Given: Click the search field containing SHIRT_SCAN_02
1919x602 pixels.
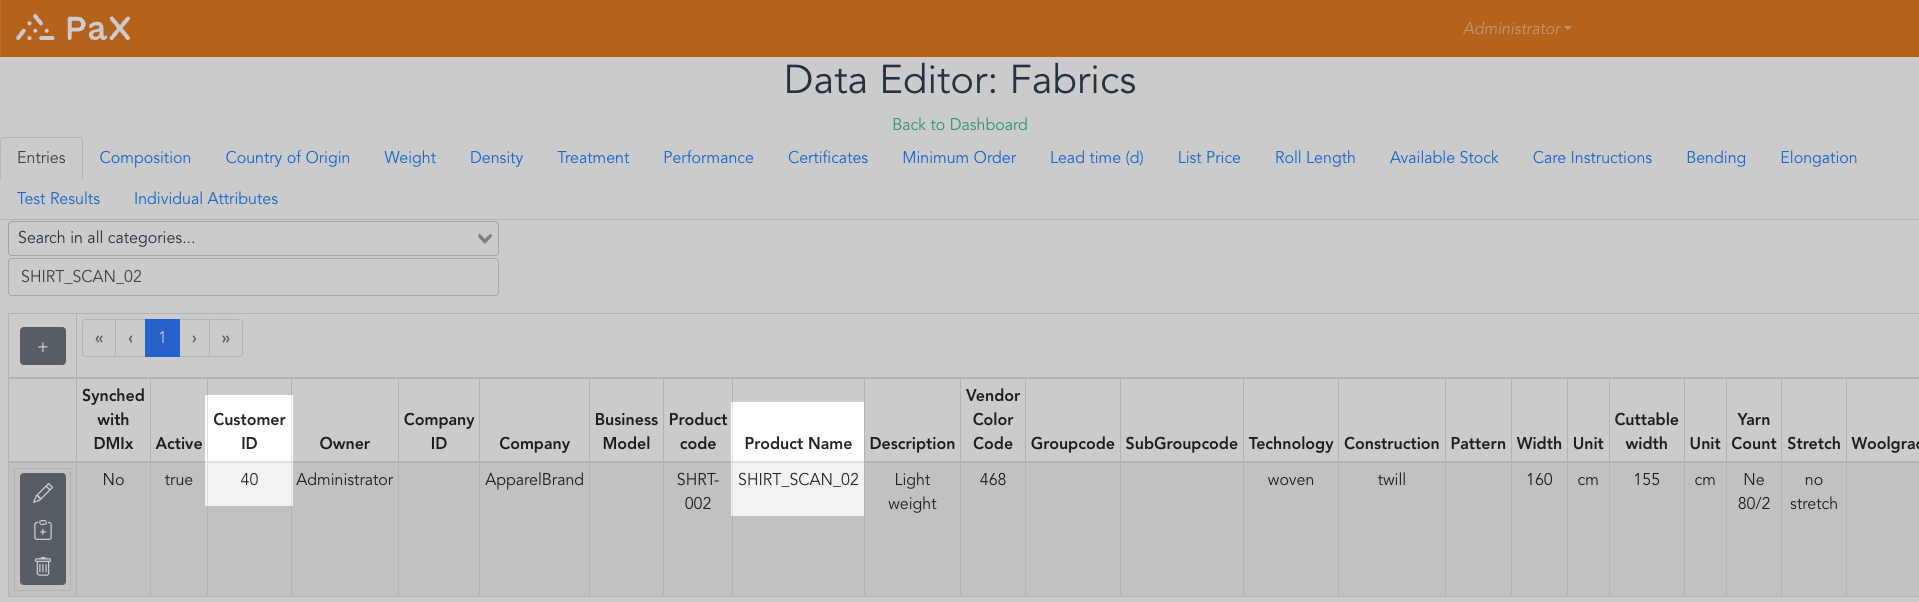Looking at the screenshot, I should click(x=253, y=277).
